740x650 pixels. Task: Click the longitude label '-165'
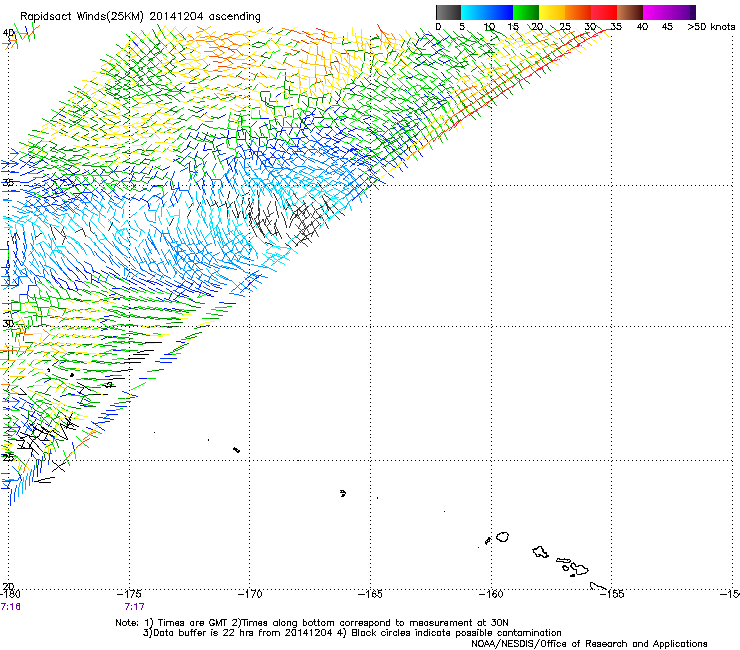(x=370, y=594)
